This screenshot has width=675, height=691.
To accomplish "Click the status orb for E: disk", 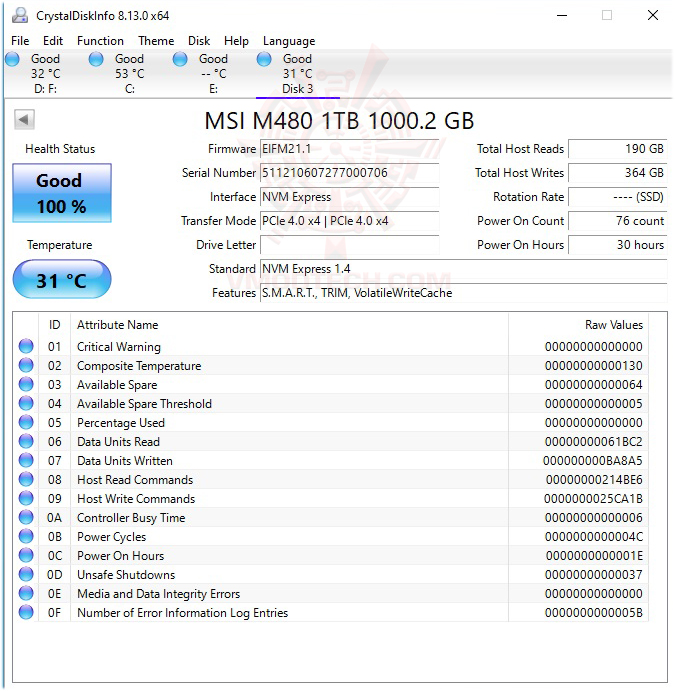I will click(x=180, y=59).
